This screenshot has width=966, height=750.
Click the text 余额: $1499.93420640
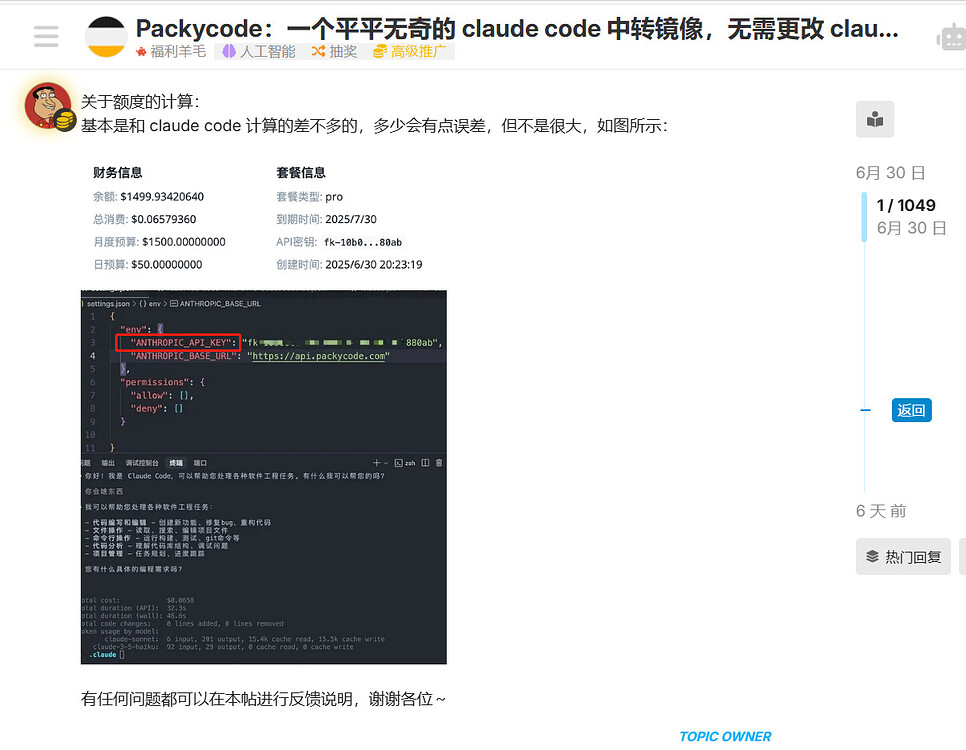(x=148, y=197)
